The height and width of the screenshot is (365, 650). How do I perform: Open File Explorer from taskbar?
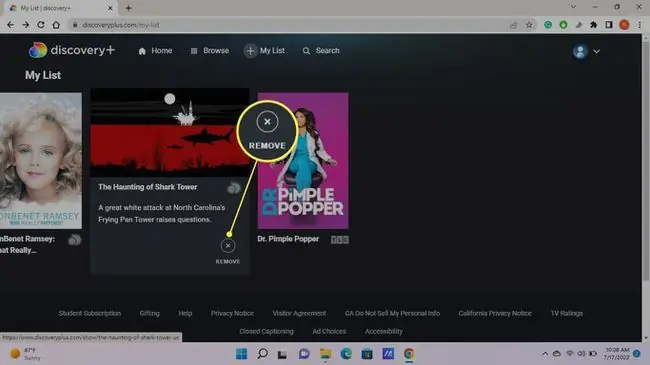pyautogui.click(x=325, y=354)
